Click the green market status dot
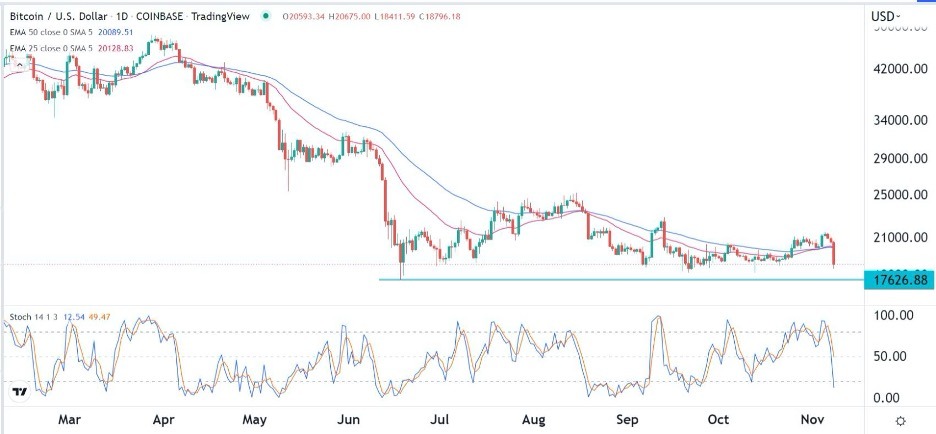The image size is (936, 434). tap(264, 16)
